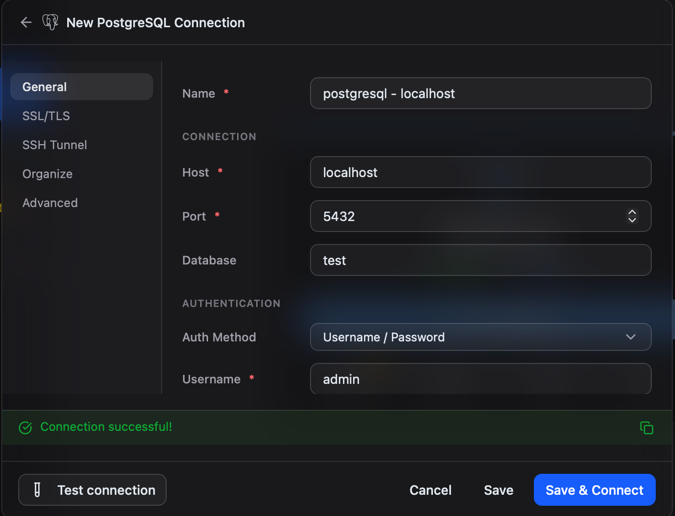Click the green success checkmark icon
Viewport: 675px width, 516px height.
pos(25,427)
